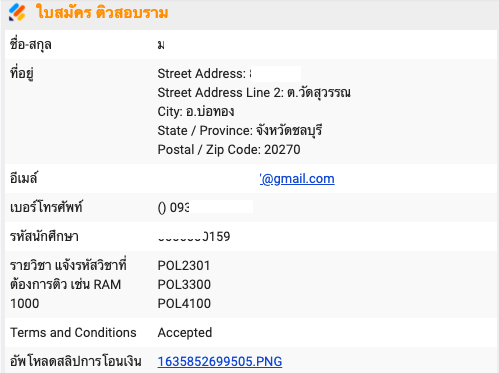This screenshot has height=373, width=499.
Task: Click the Terms and Conditions label
Action: pyautogui.click(x=73, y=333)
